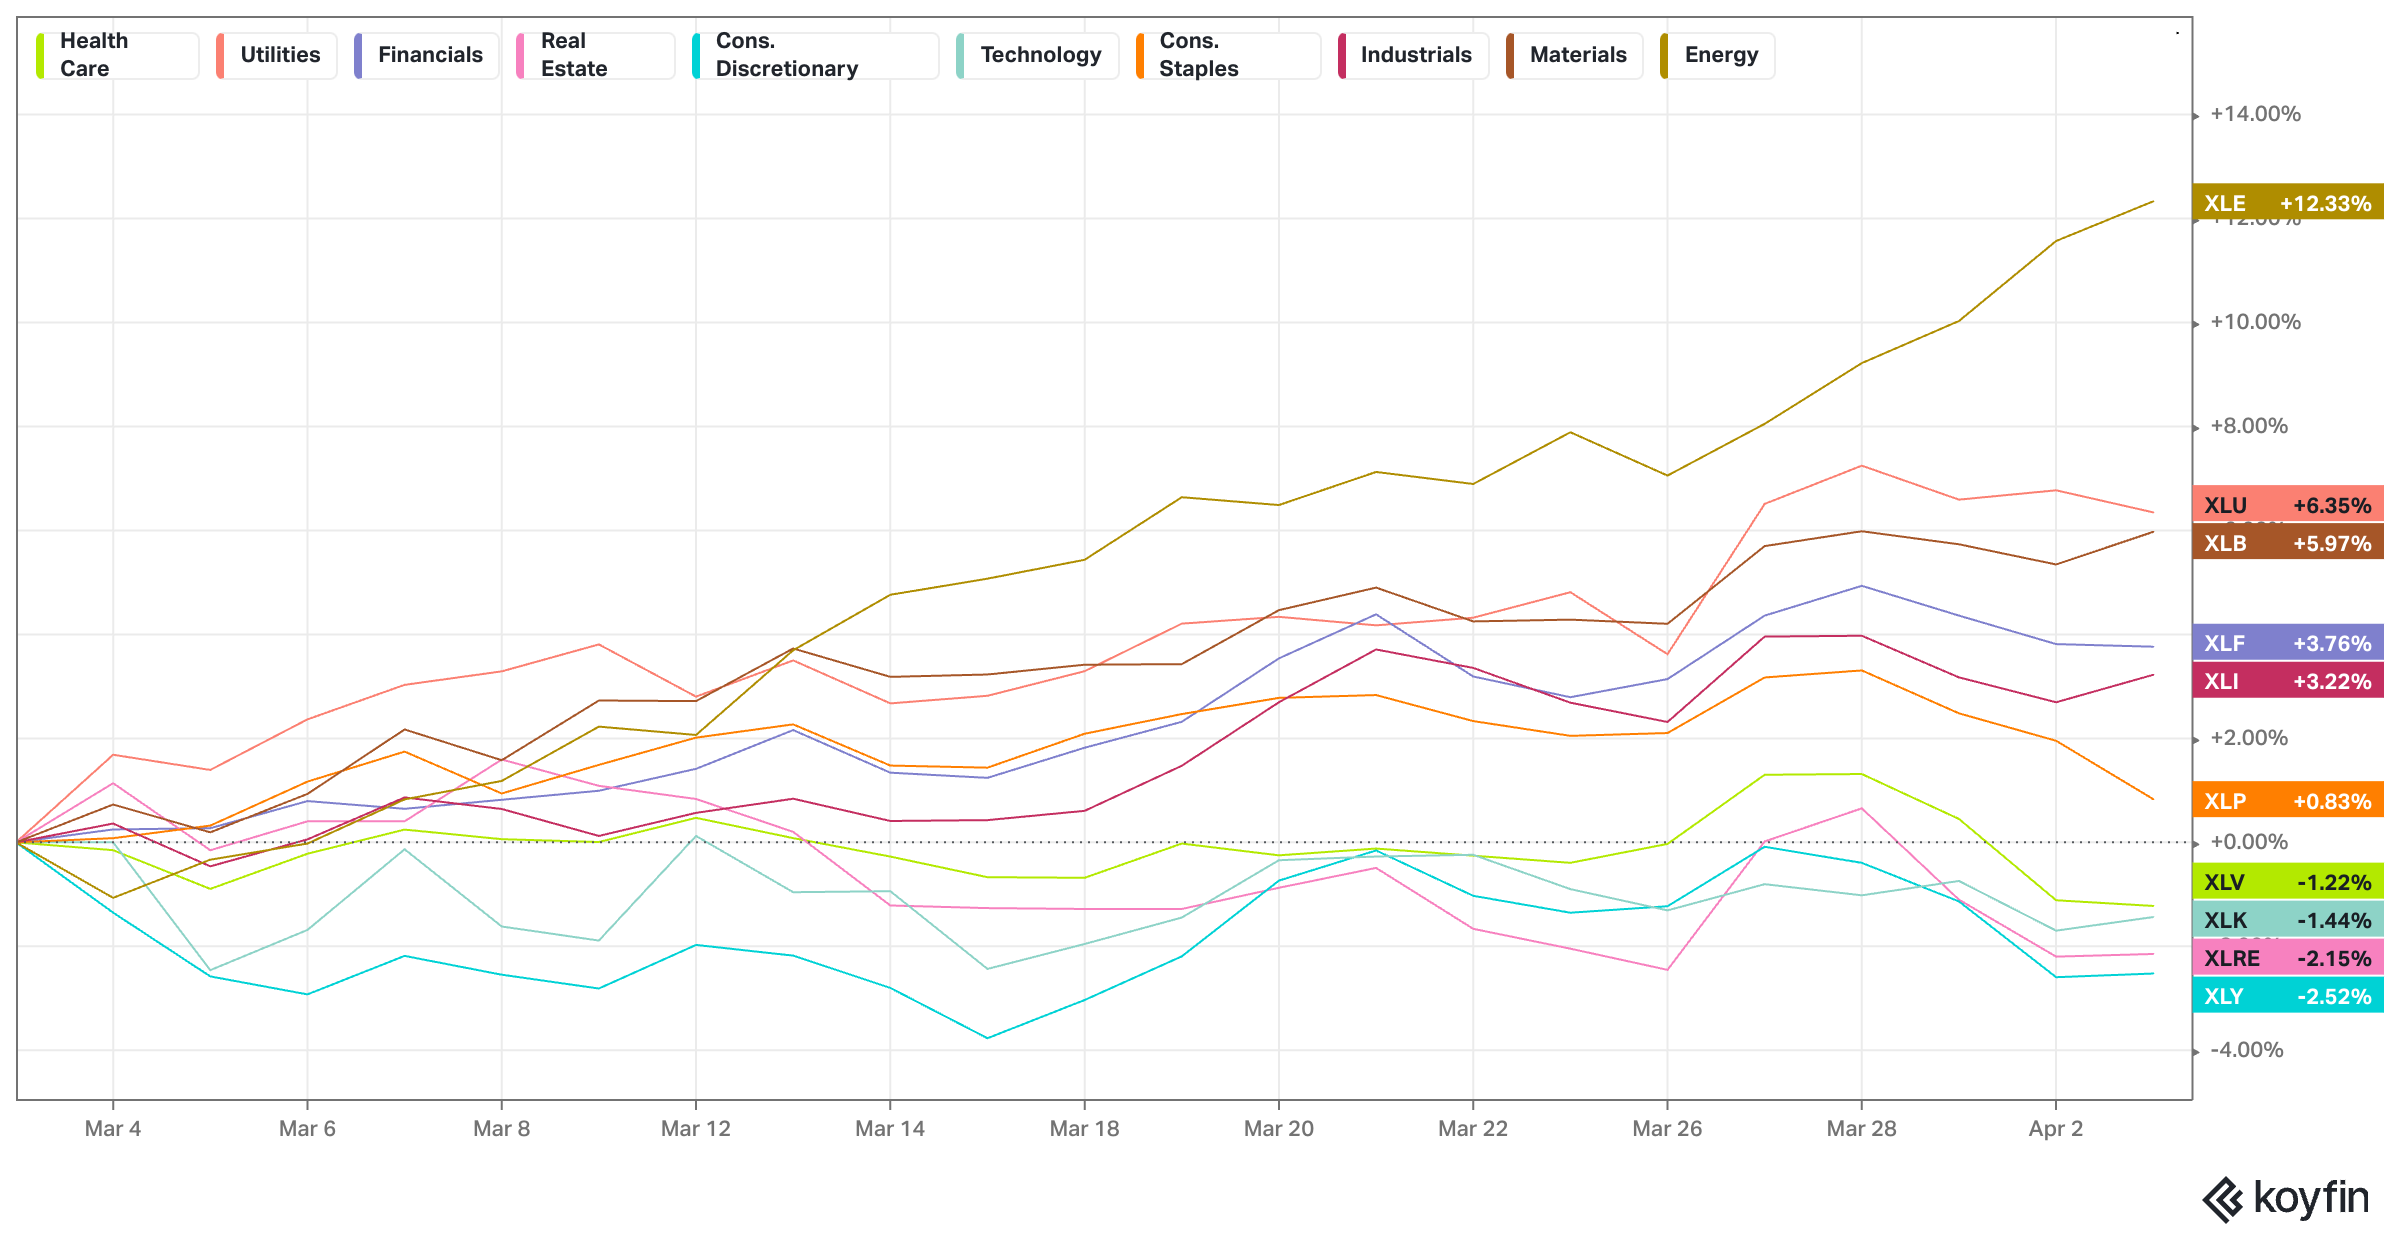Click the Mar 20 date axis marker
This screenshot has height=1240, width=2400.
pos(1278,1128)
